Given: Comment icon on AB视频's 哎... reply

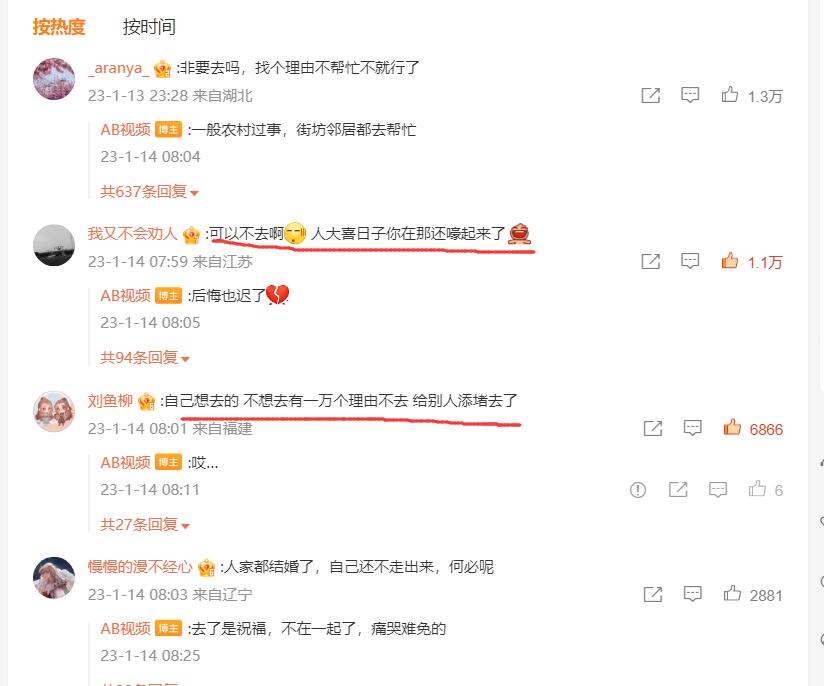Looking at the screenshot, I should tap(718, 490).
